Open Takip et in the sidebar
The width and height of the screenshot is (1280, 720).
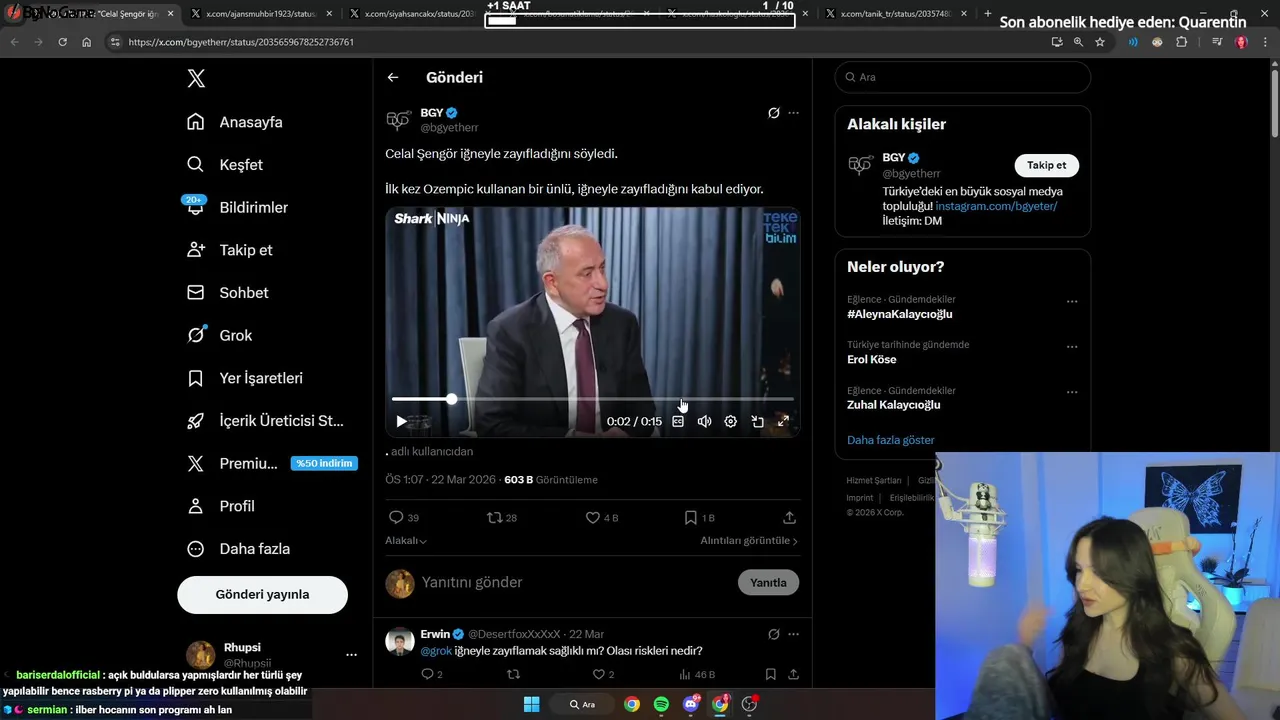pyautogui.click(x=229, y=250)
